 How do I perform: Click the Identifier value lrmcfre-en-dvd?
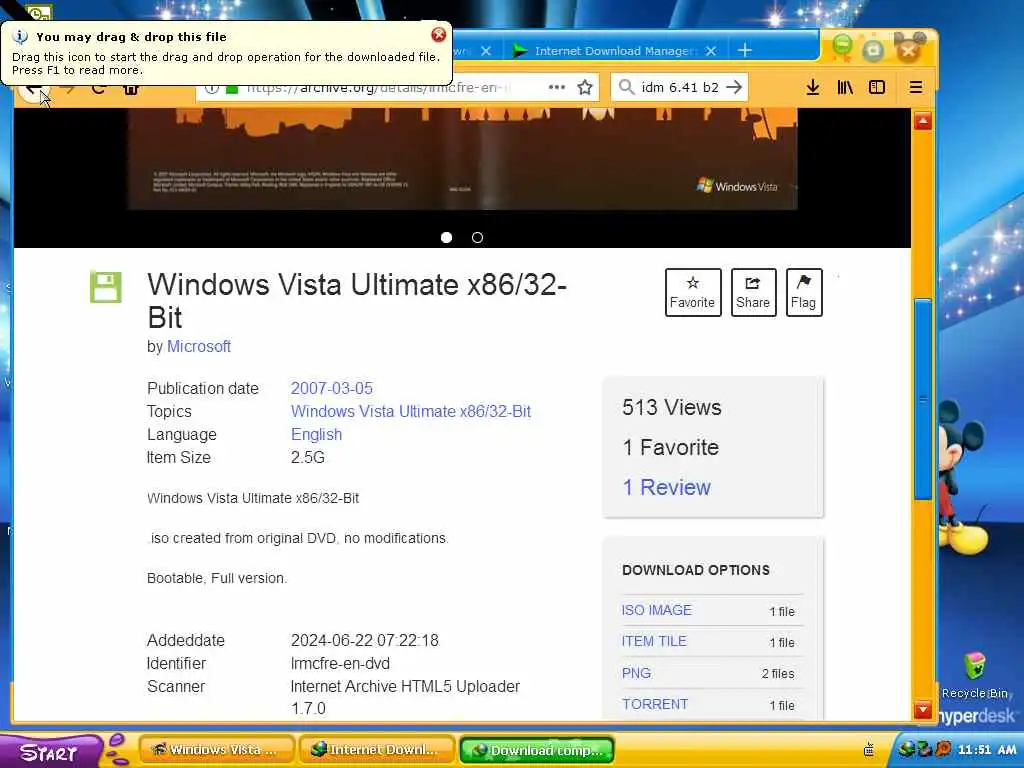[x=340, y=664]
